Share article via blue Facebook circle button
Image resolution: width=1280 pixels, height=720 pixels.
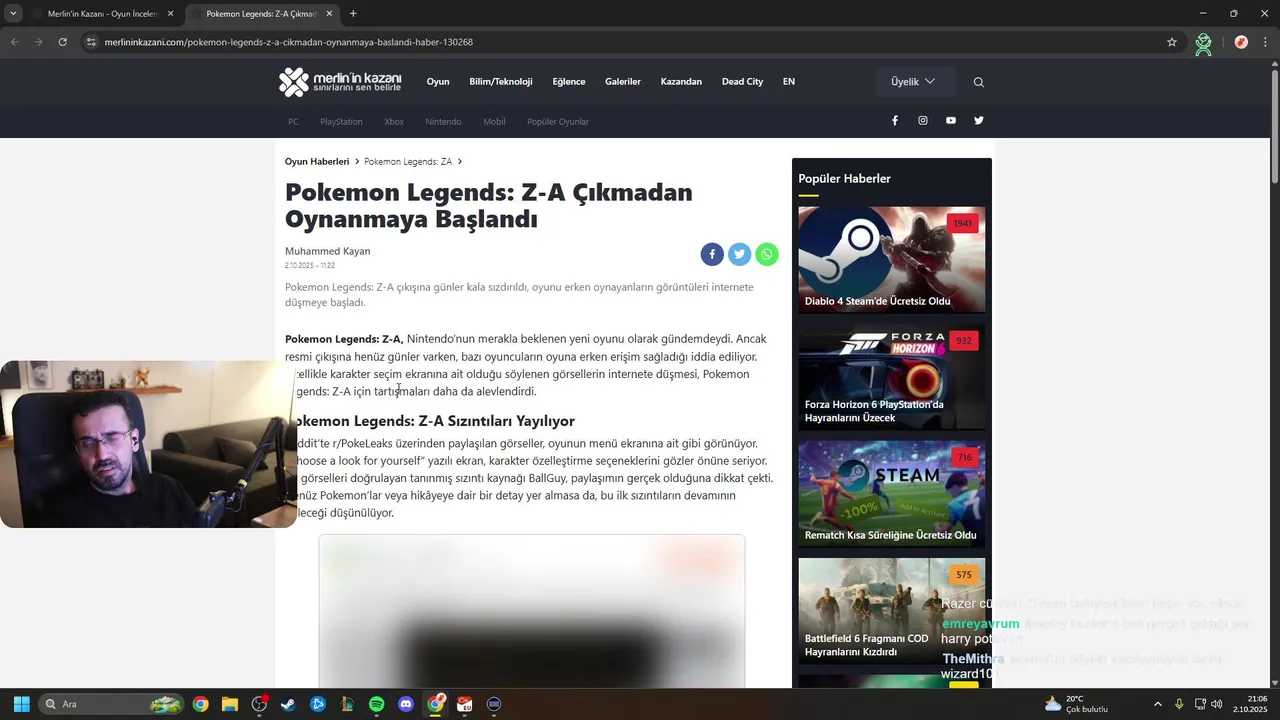click(x=712, y=254)
